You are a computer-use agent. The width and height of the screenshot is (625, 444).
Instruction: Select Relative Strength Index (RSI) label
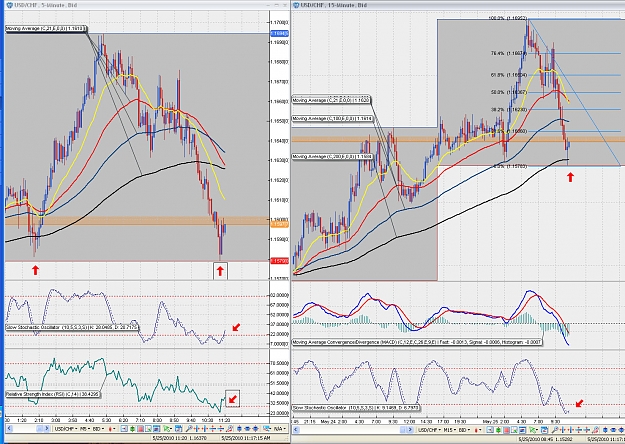pos(52,394)
